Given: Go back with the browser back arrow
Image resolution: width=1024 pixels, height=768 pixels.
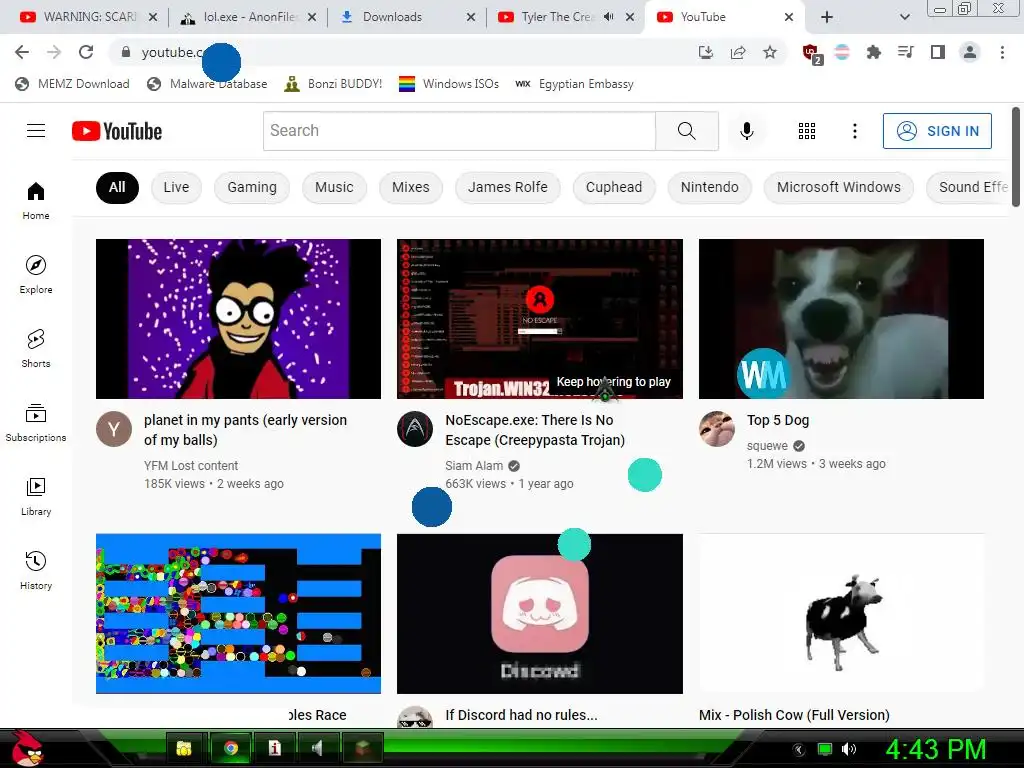Looking at the screenshot, I should (22, 52).
